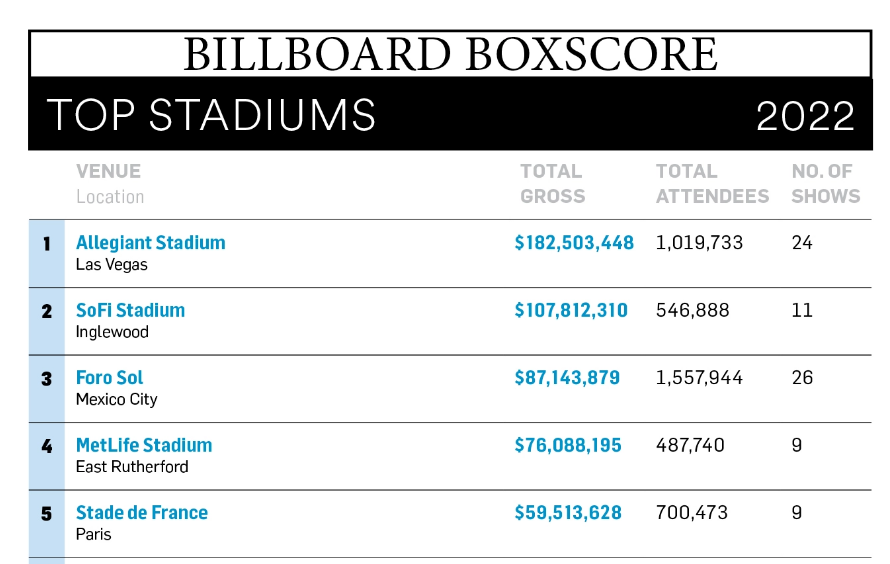Click Stade de France's $59,513,628 gross figure
Screen dimensions: 890x564
tap(568, 513)
